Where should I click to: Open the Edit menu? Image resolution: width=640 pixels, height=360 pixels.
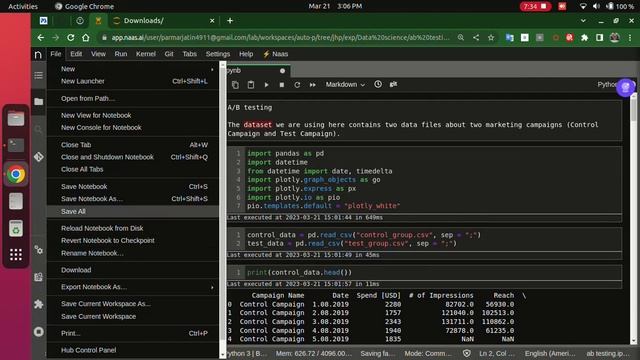76,54
